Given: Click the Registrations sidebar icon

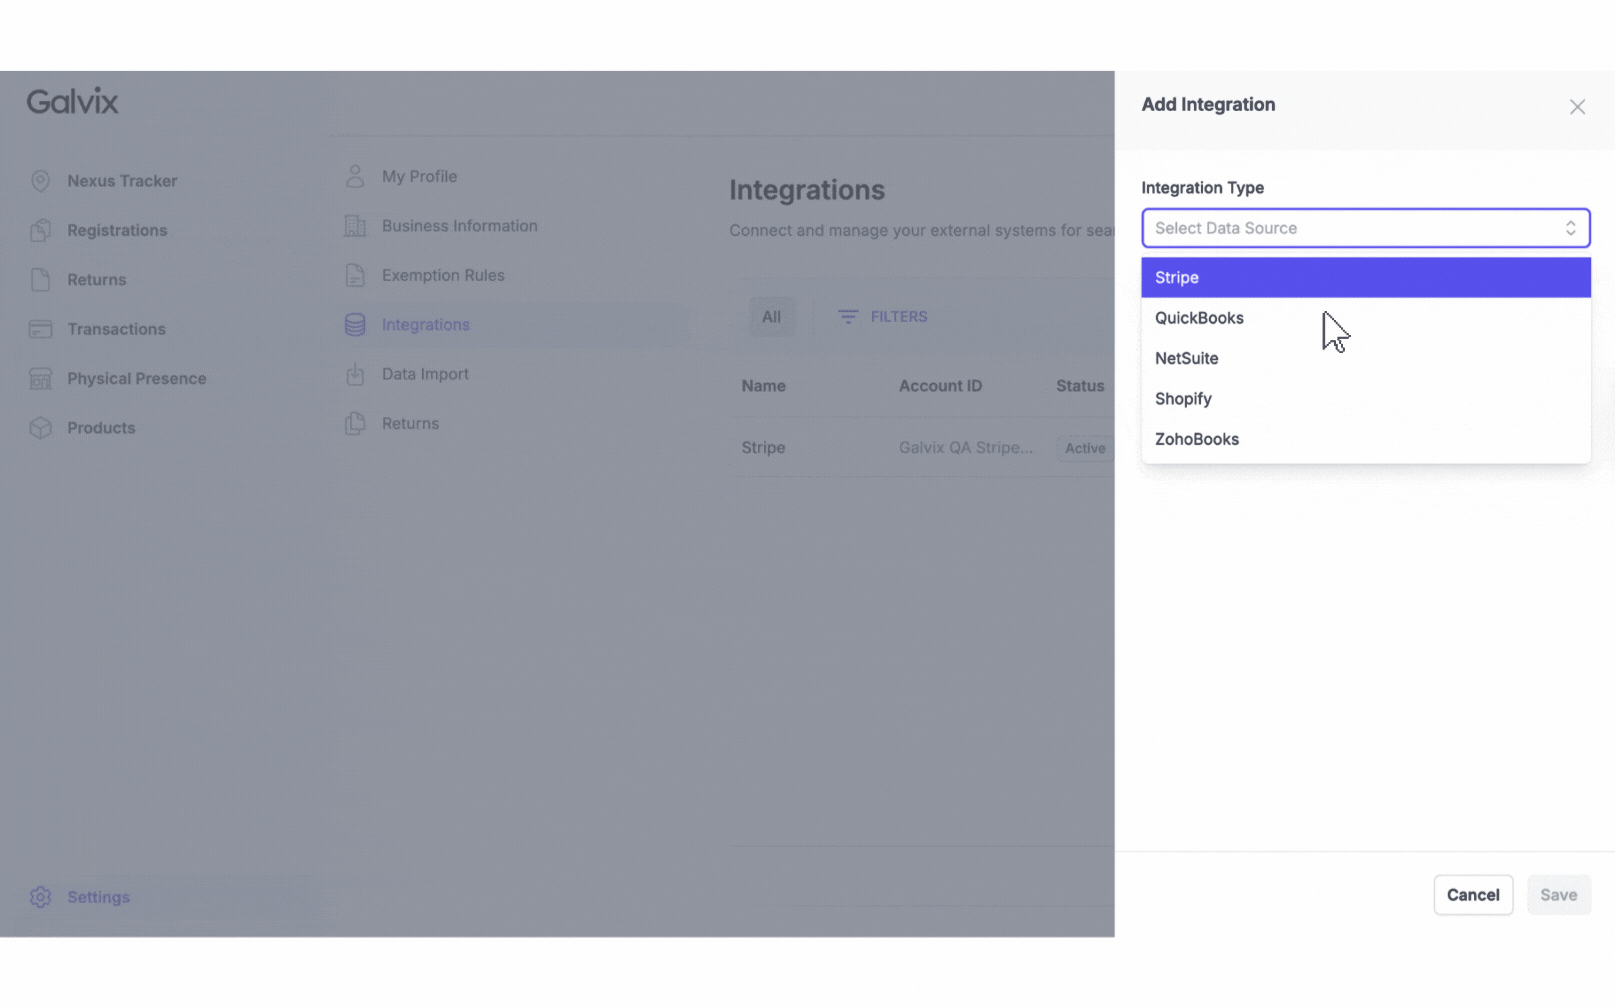Looking at the screenshot, I should pyautogui.click(x=40, y=230).
